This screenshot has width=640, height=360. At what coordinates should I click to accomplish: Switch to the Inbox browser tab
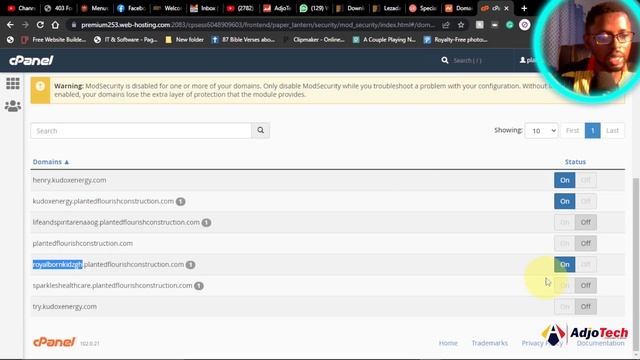[x=204, y=8]
